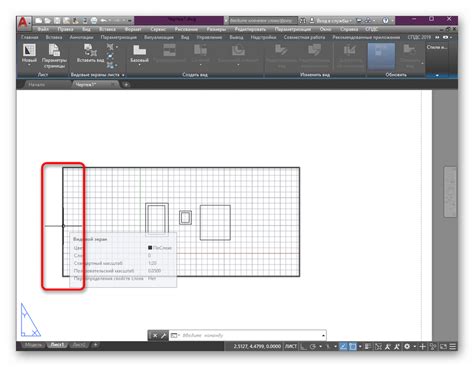Click the Базовый (Base view) ribbon icon

(x=139, y=50)
